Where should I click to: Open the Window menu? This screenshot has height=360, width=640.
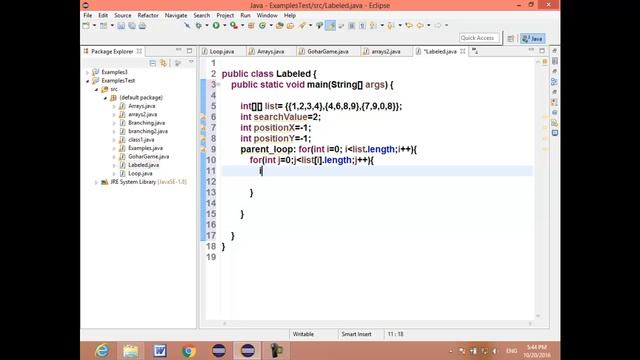coord(267,16)
